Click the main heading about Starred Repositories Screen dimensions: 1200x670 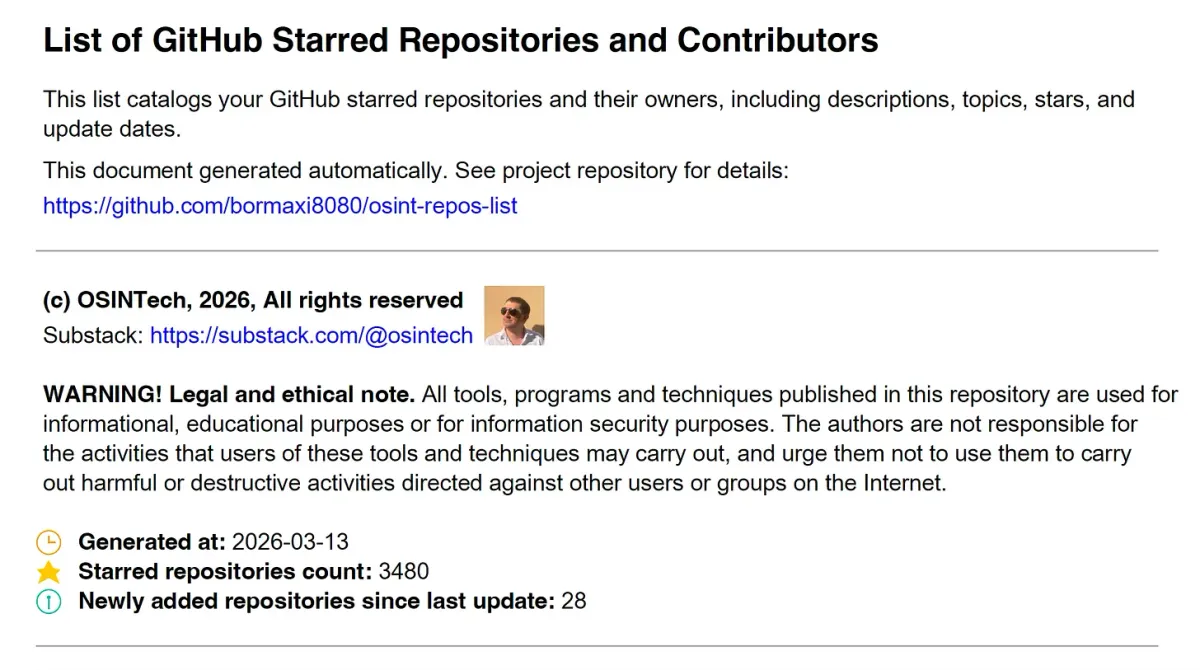(x=460, y=41)
